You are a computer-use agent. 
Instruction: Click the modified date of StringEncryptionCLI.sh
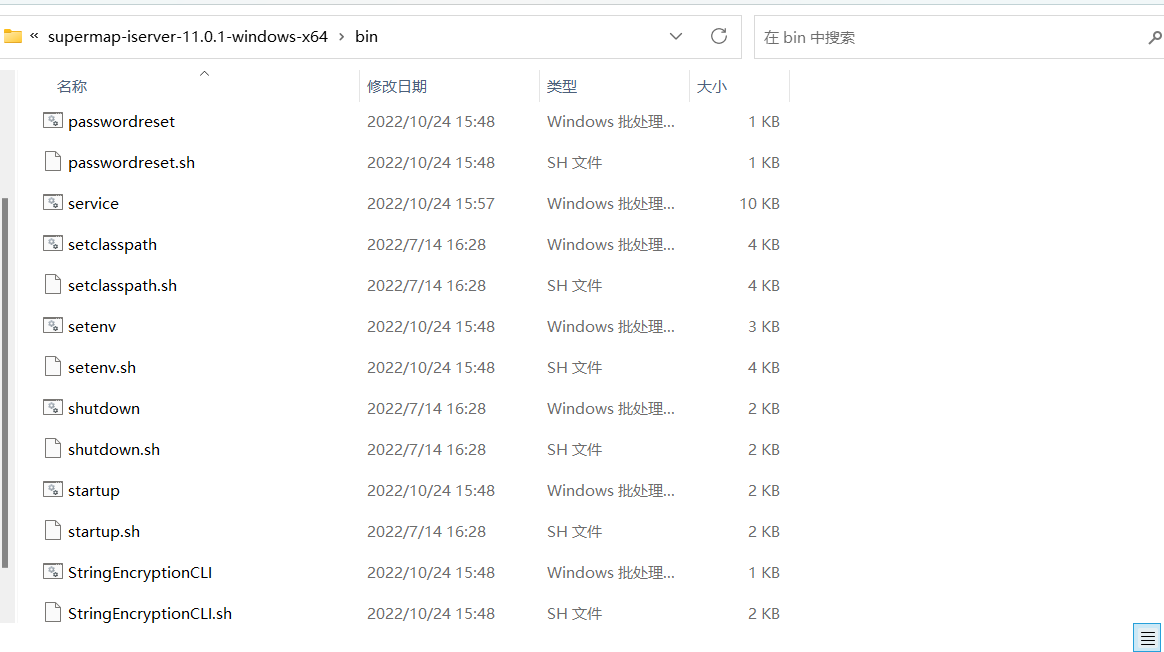(431, 613)
